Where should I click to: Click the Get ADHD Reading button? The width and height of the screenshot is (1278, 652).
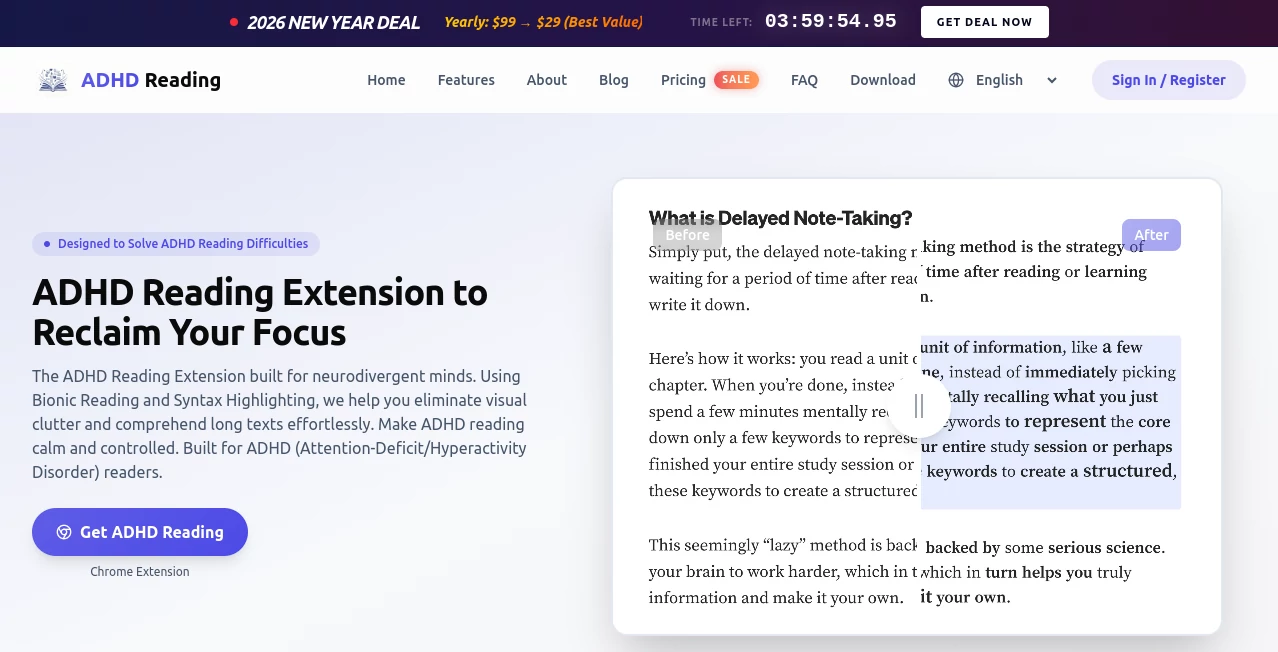[140, 532]
